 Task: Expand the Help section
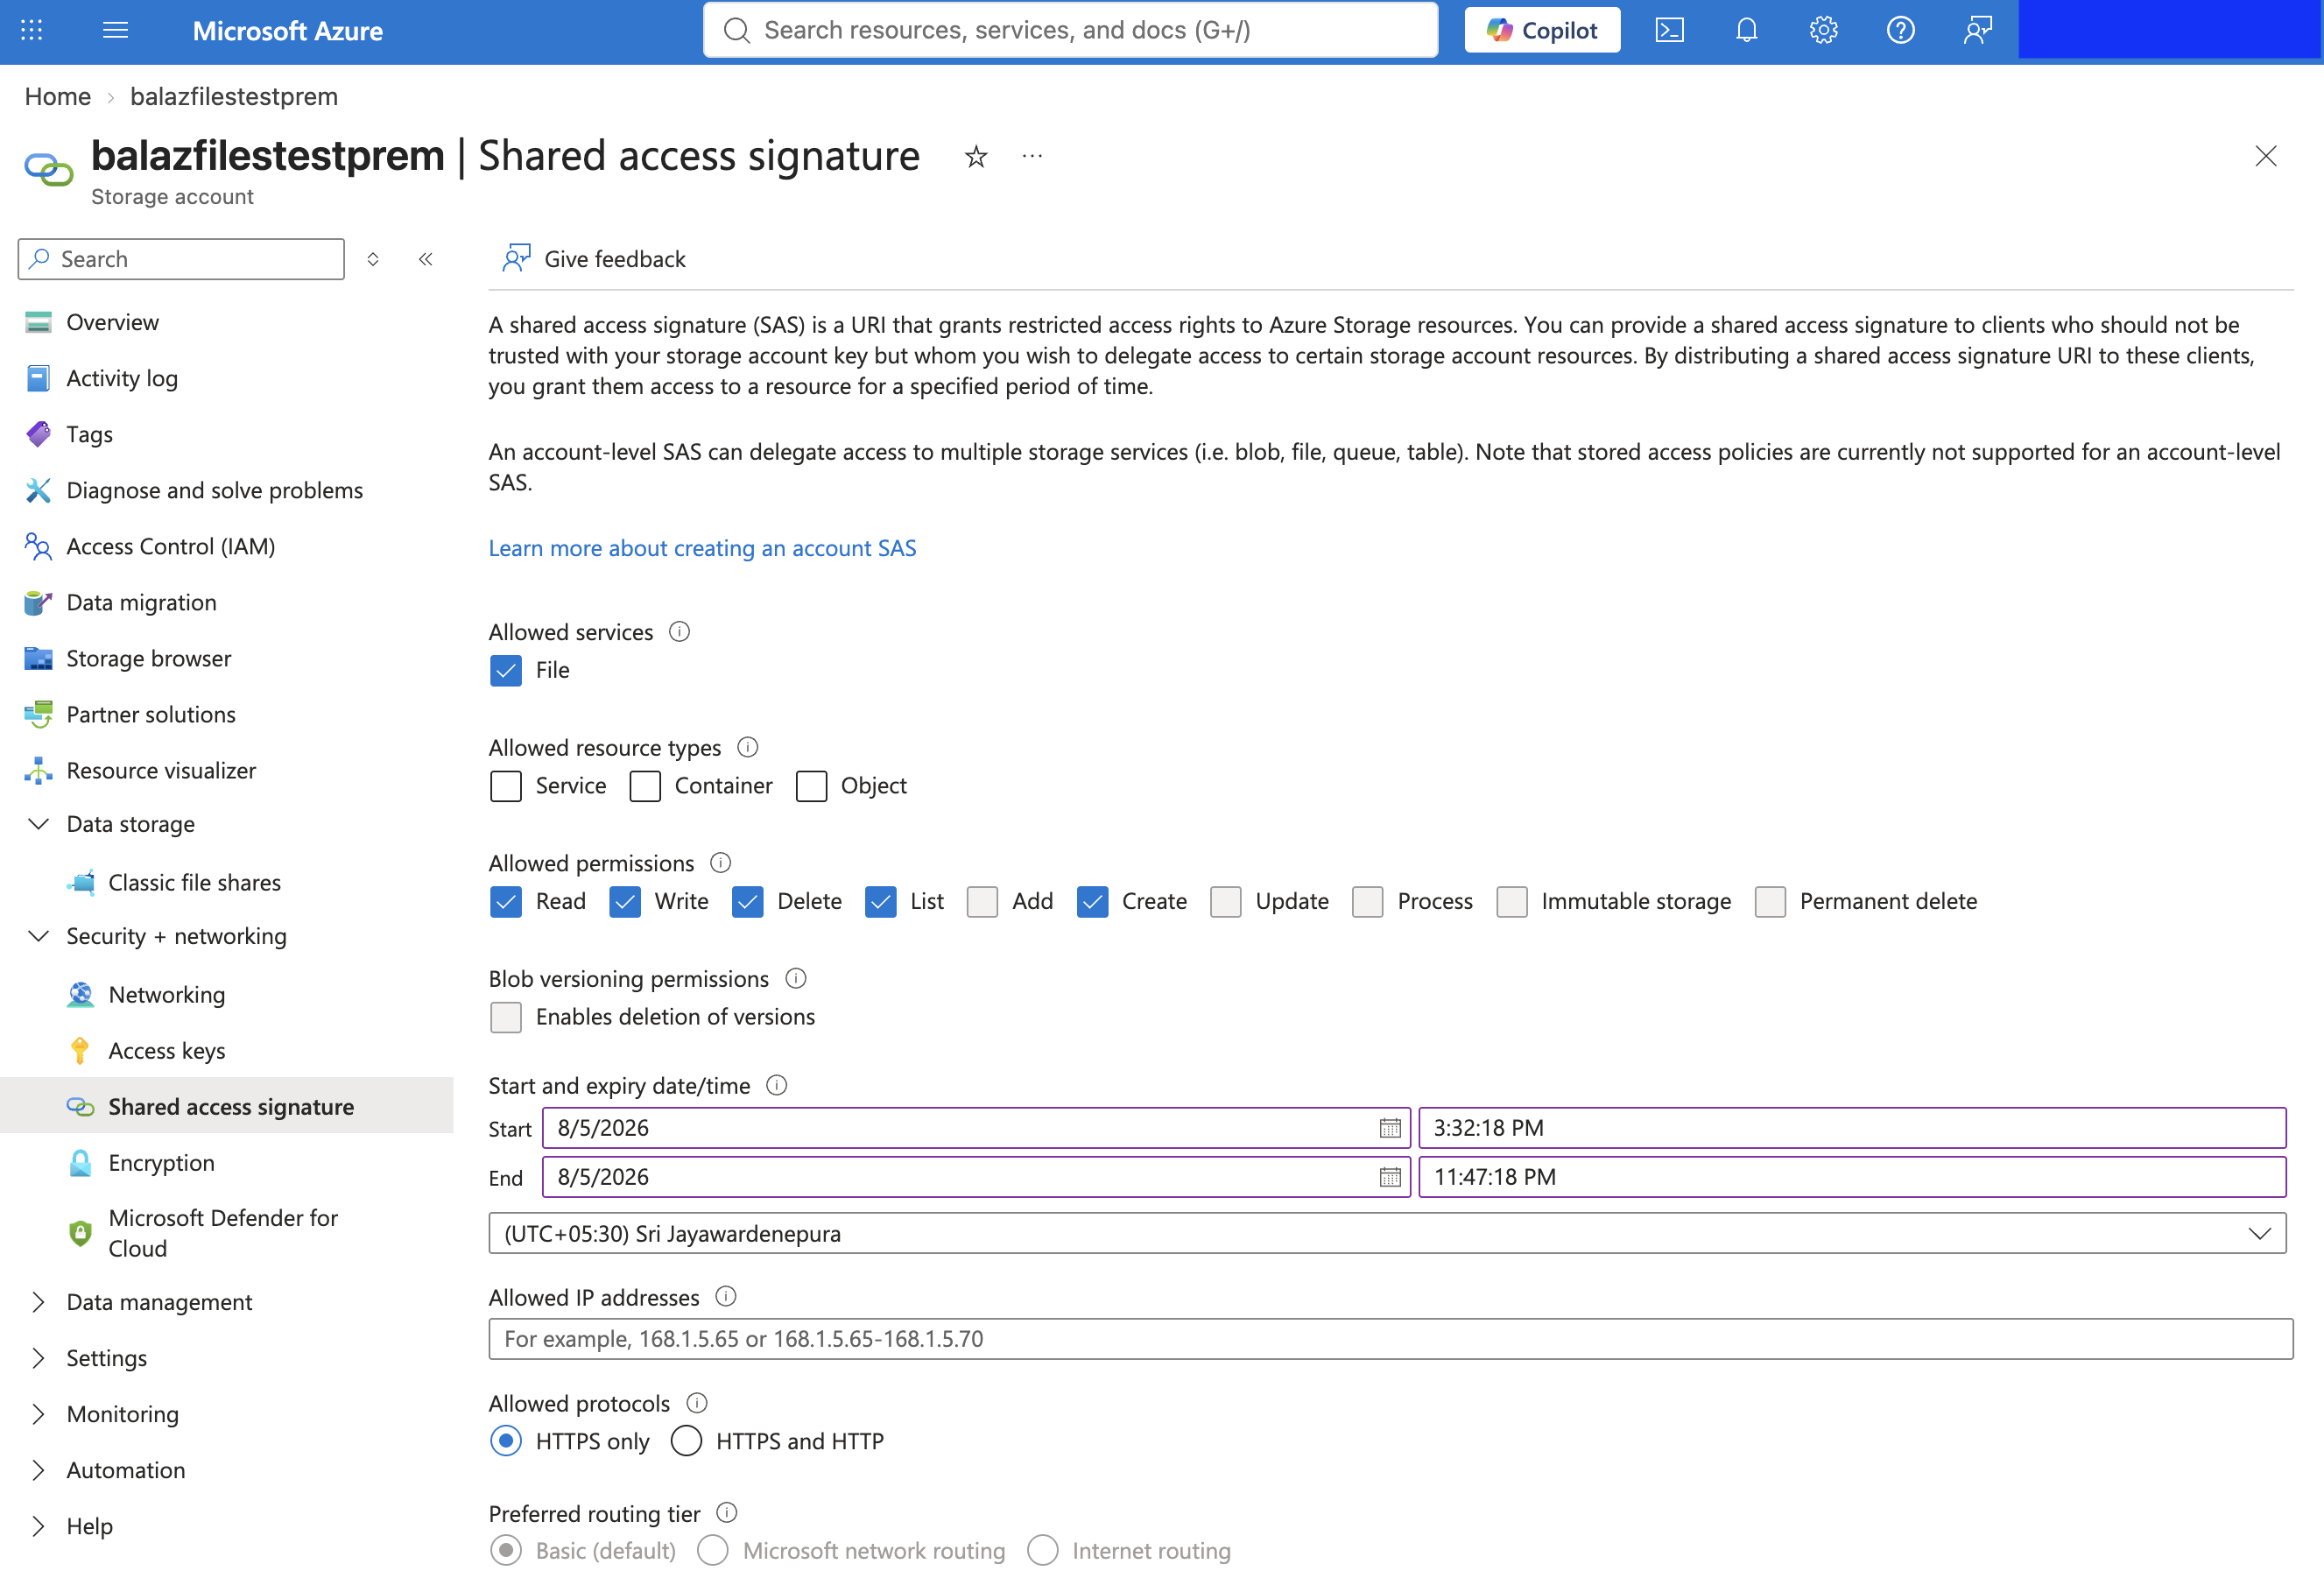(38, 1525)
